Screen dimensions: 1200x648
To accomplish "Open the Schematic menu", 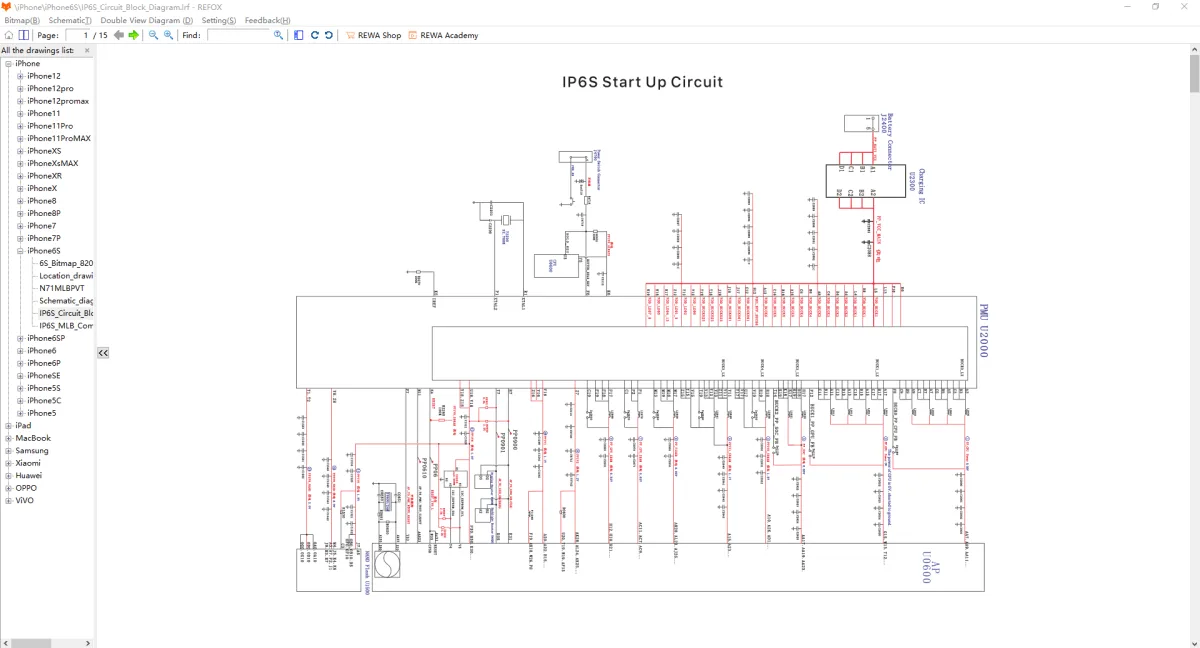I will coord(70,20).
